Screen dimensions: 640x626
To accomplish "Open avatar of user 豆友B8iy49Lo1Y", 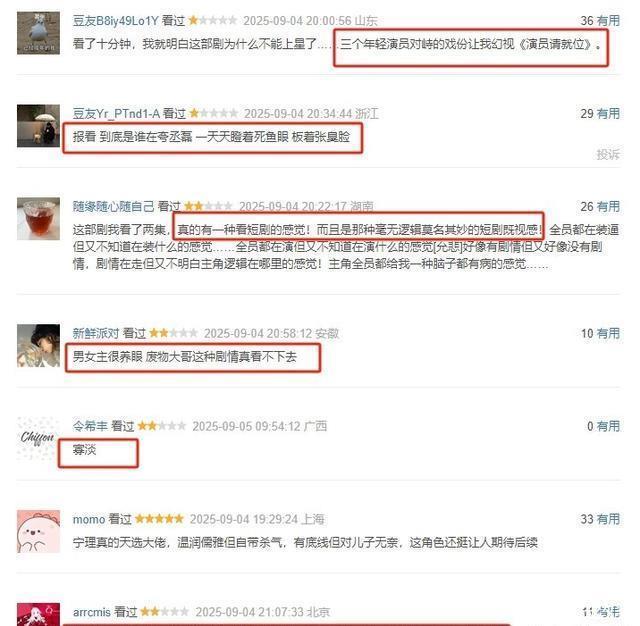I will (38, 33).
